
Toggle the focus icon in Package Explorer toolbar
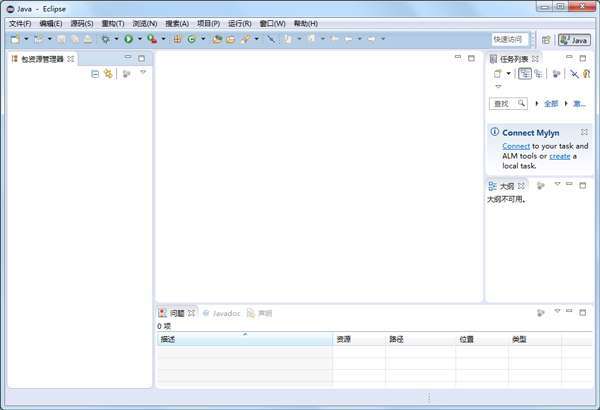point(126,74)
